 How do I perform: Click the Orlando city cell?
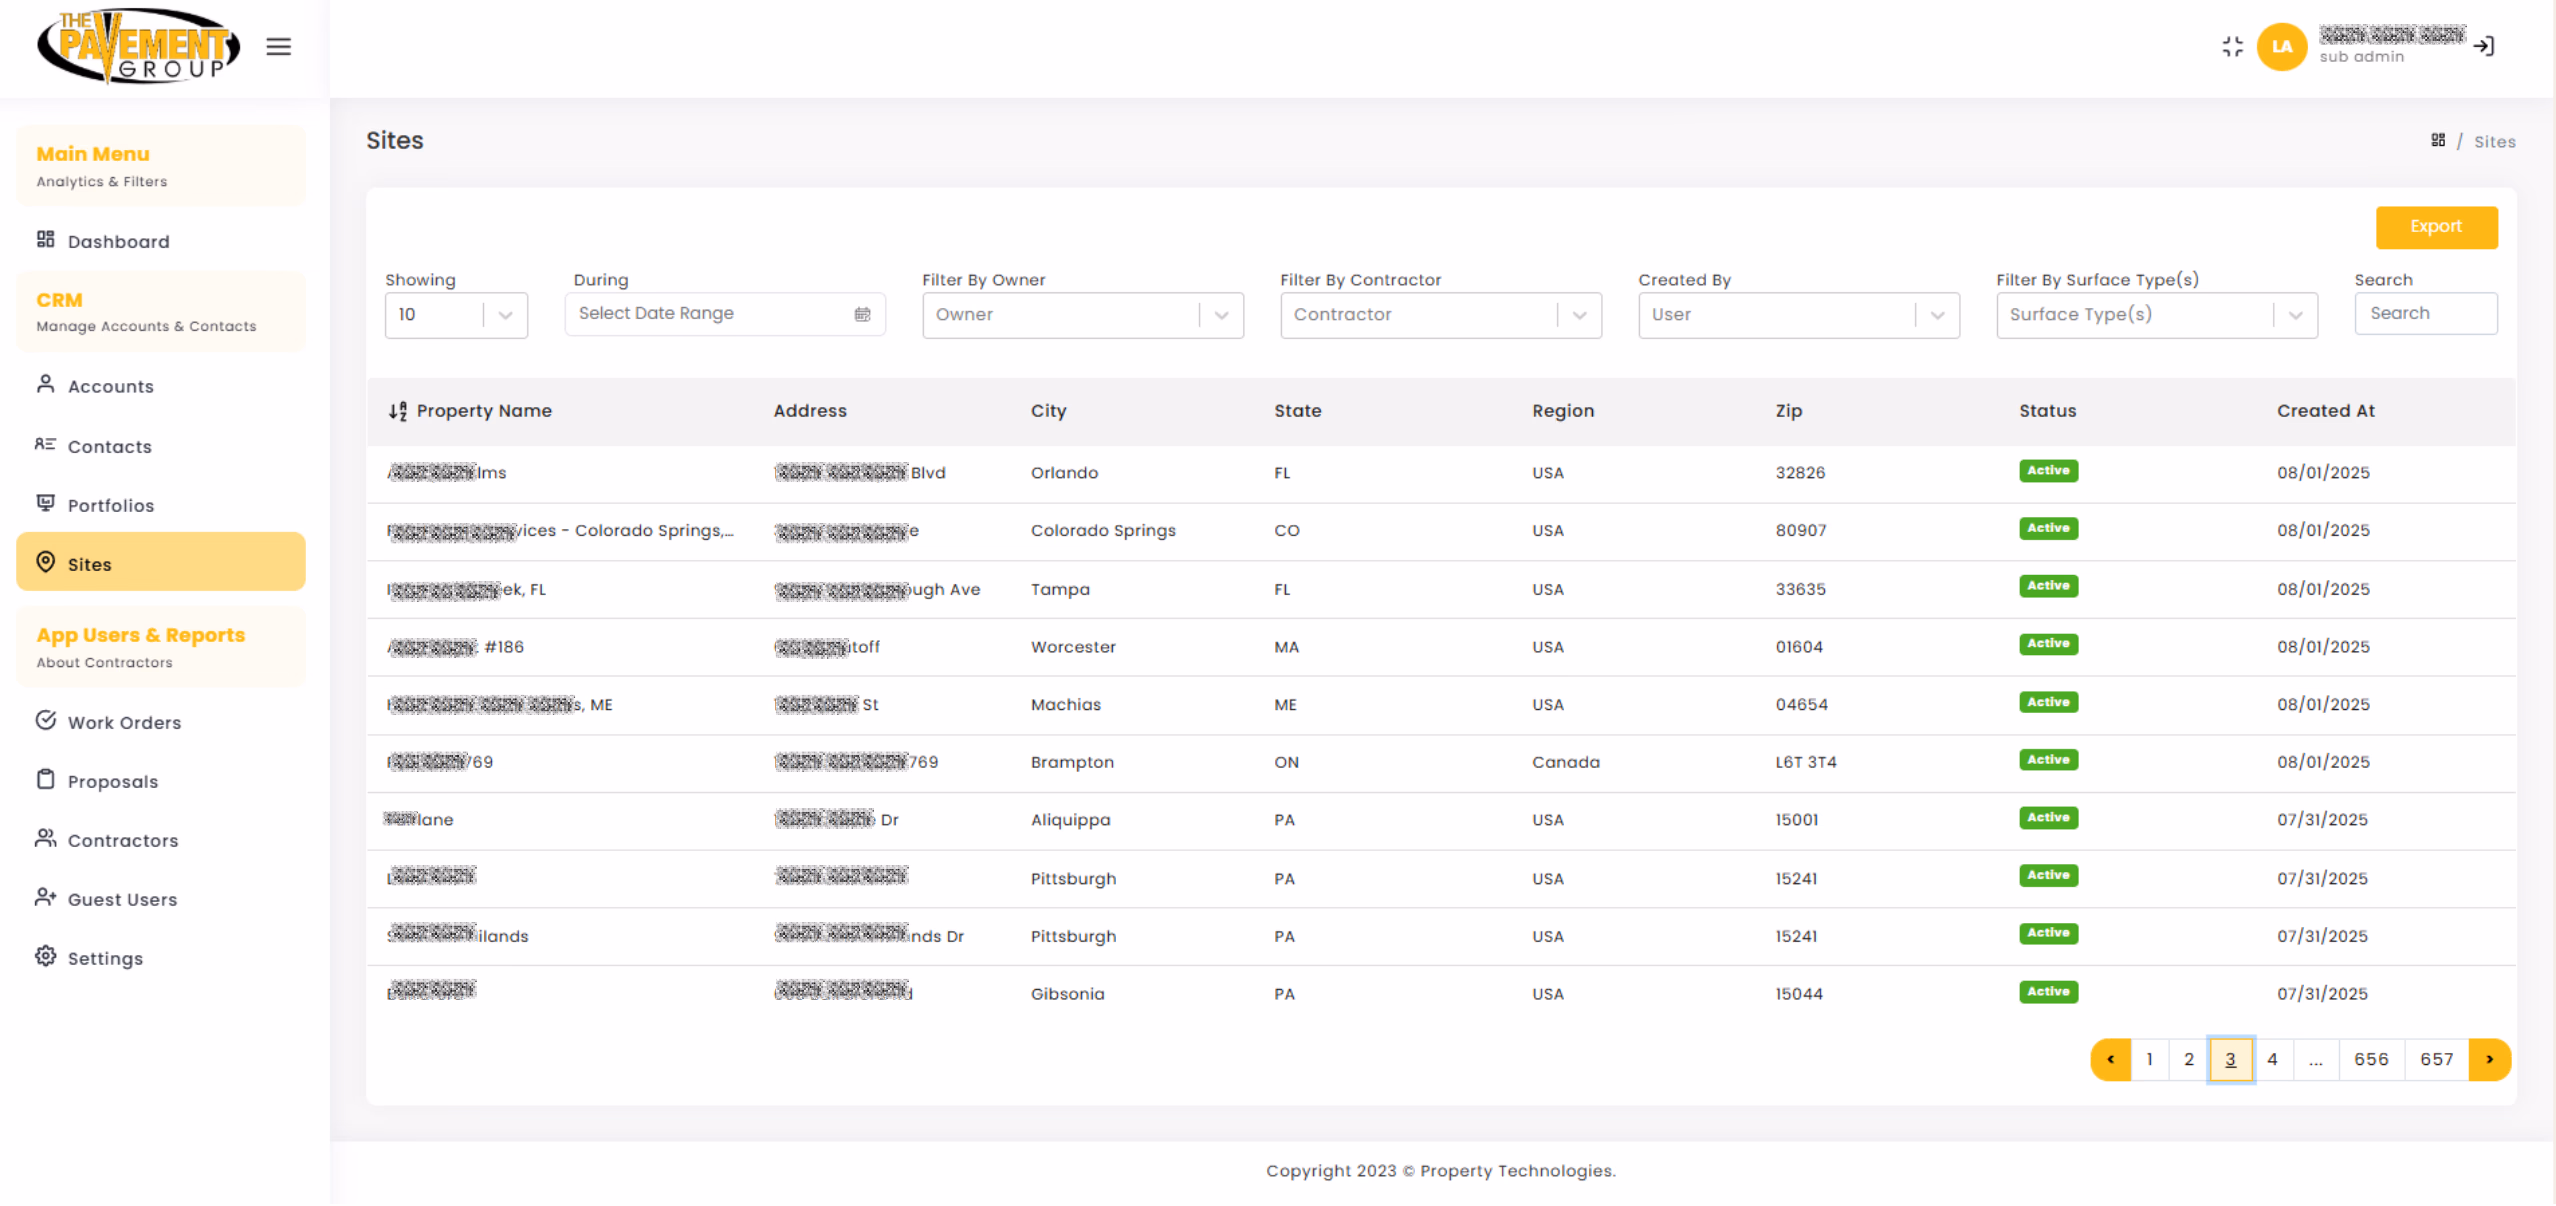click(x=1064, y=473)
